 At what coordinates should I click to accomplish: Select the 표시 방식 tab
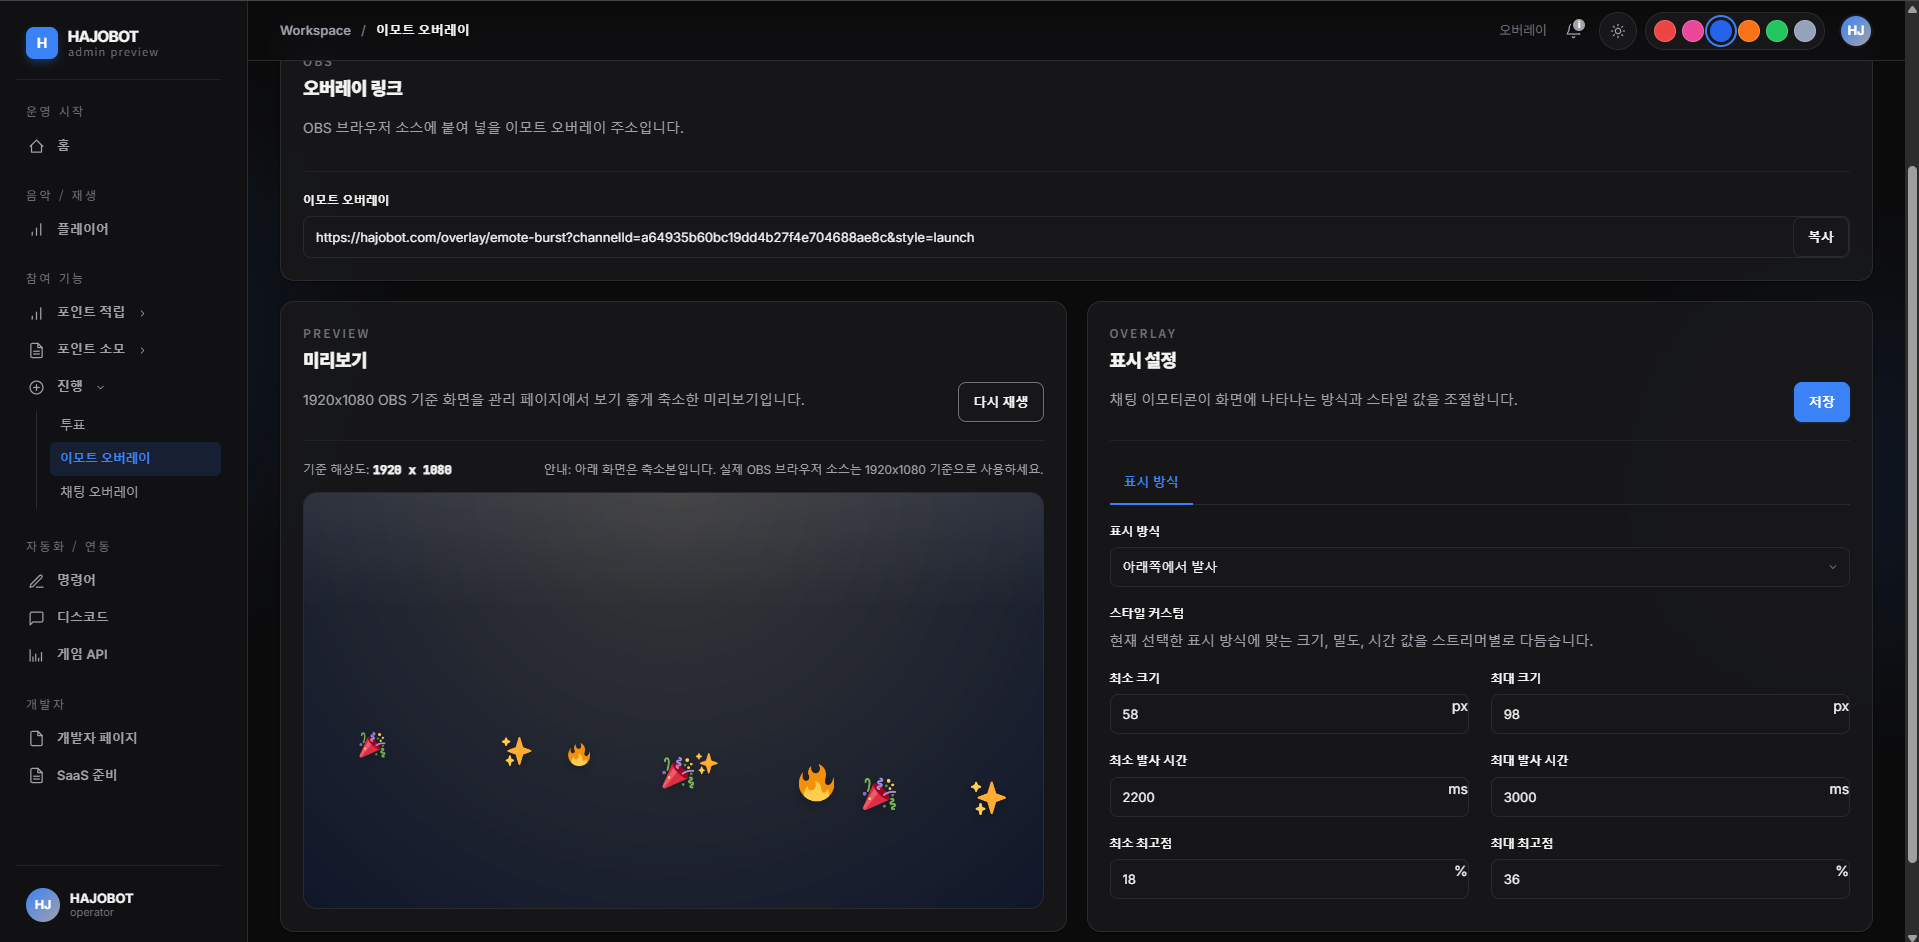point(1151,482)
